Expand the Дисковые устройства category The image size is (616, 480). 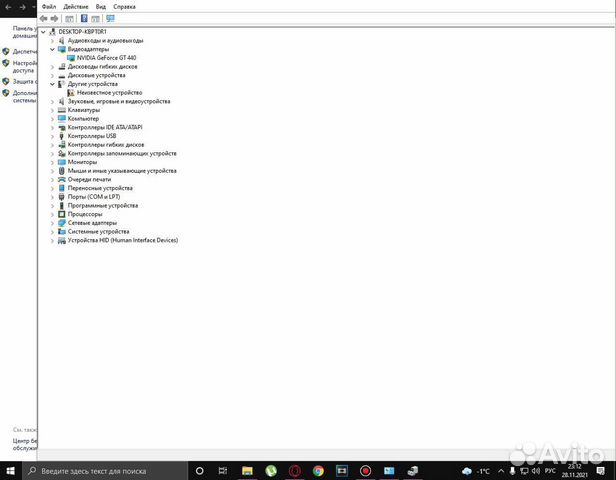tap(52, 75)
